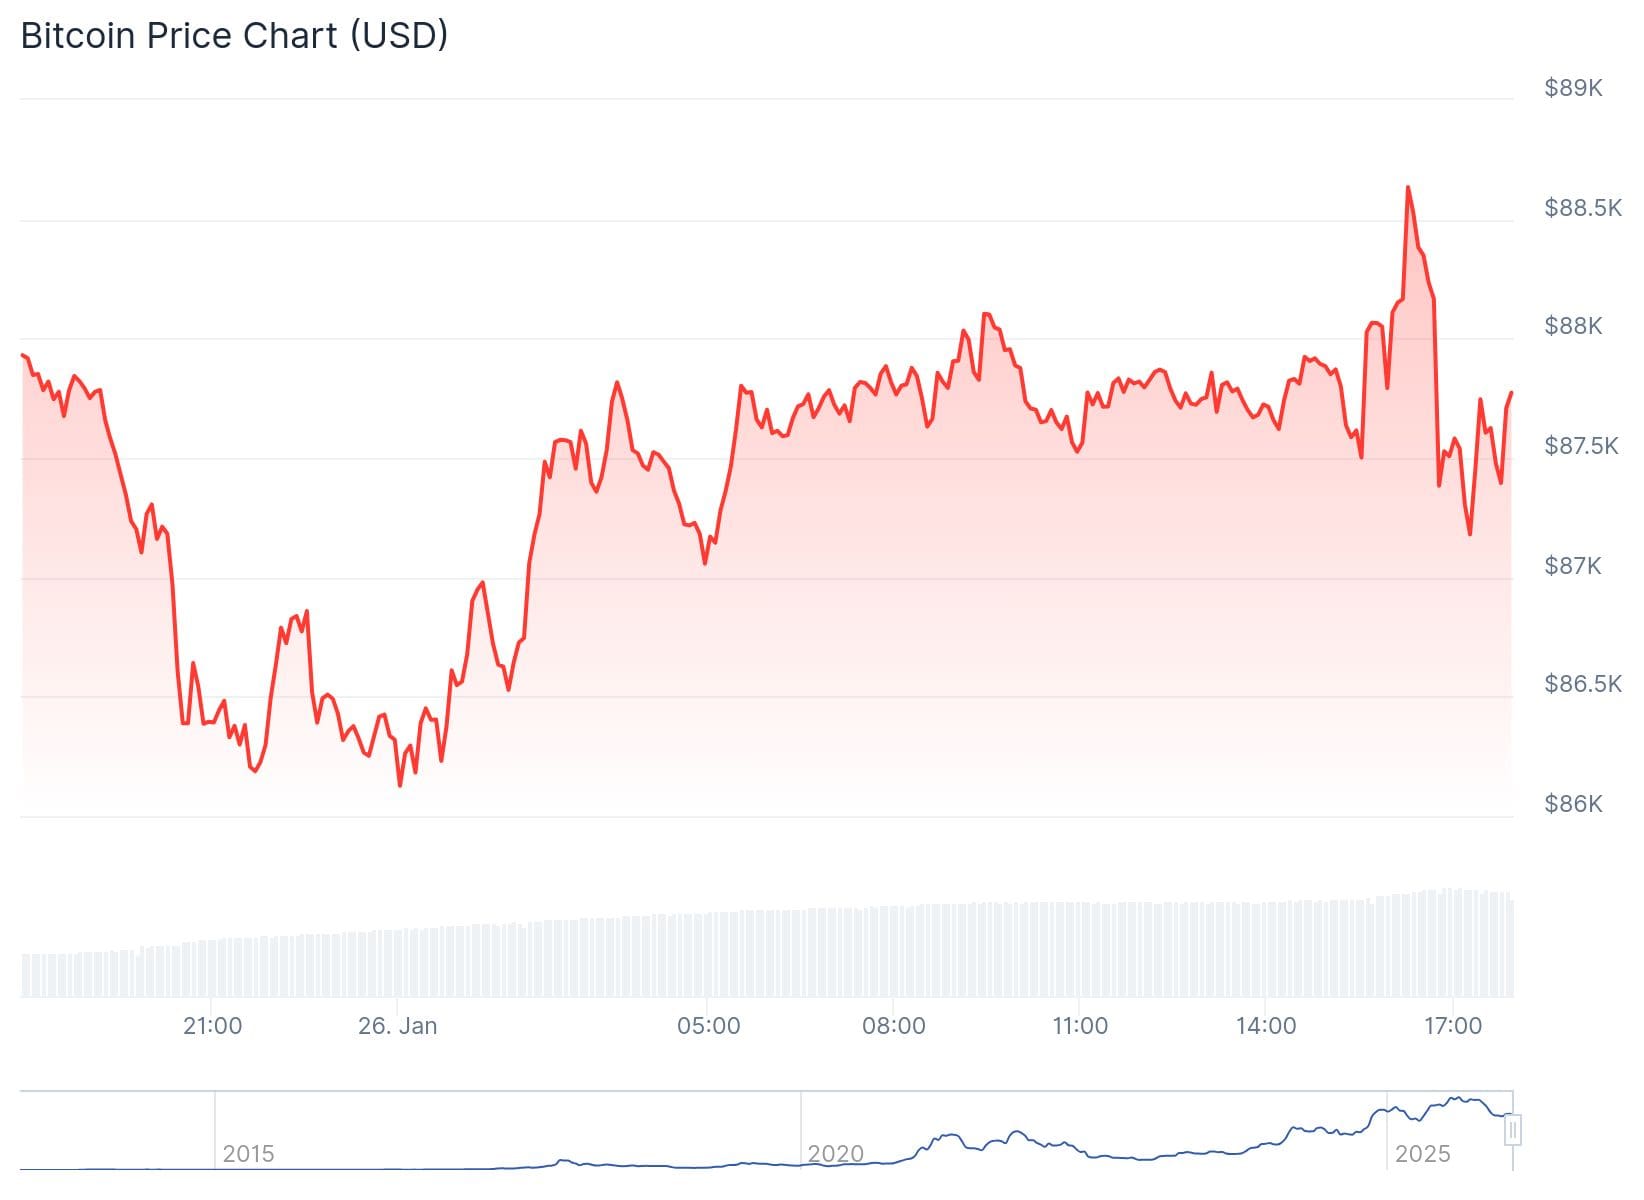The width and height of the screenshot is (1644, 1200).
Task: Select 2025 in the navigator timeline
Action: point(1422,1154)
